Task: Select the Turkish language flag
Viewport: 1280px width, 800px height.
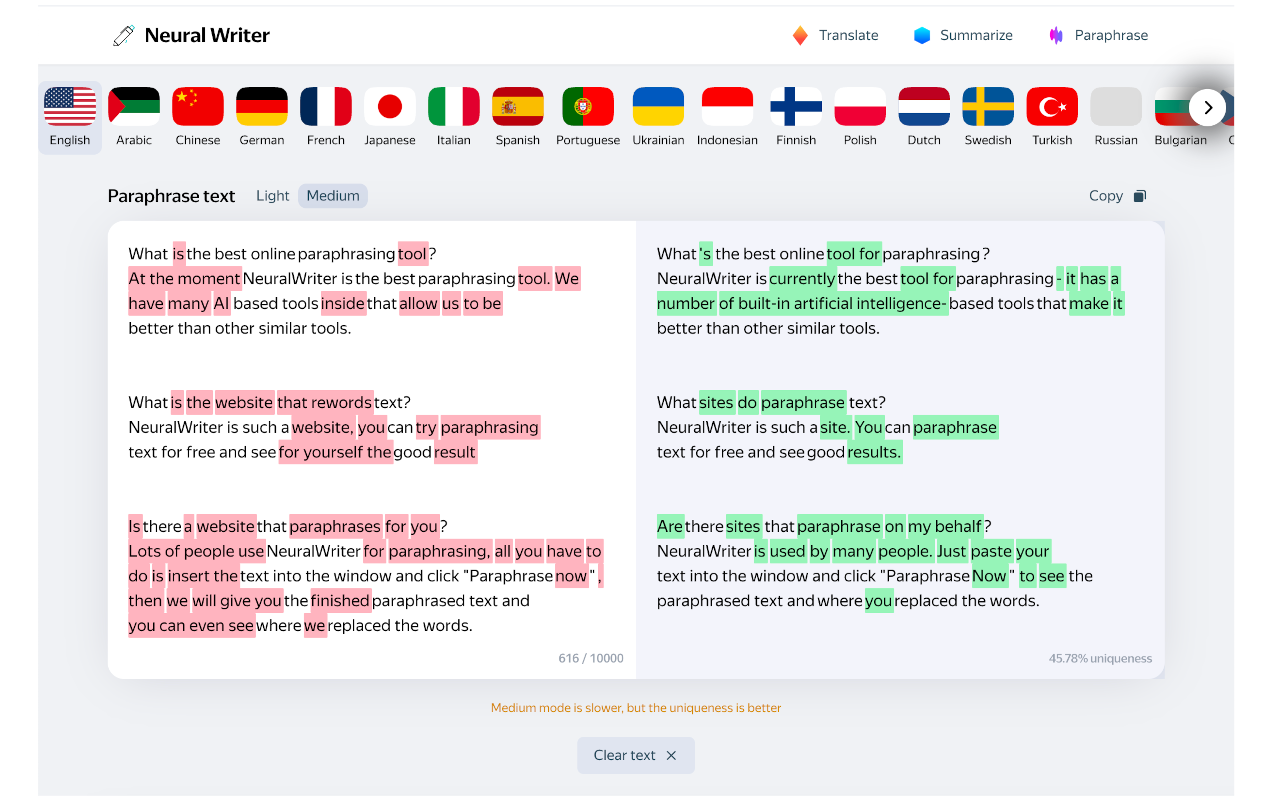Action: [1052, 106]
